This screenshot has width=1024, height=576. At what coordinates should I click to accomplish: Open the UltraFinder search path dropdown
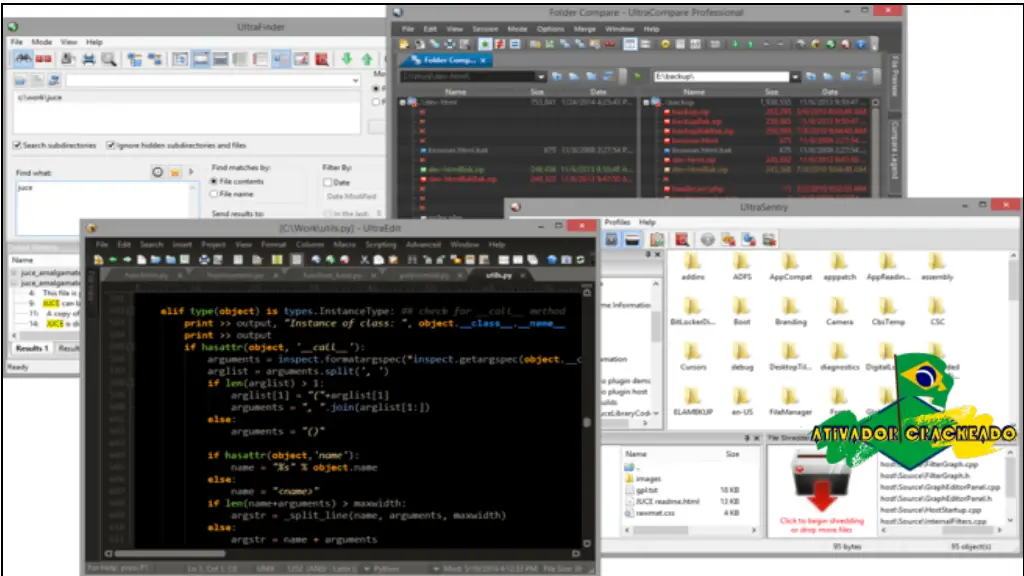point(355,80)
